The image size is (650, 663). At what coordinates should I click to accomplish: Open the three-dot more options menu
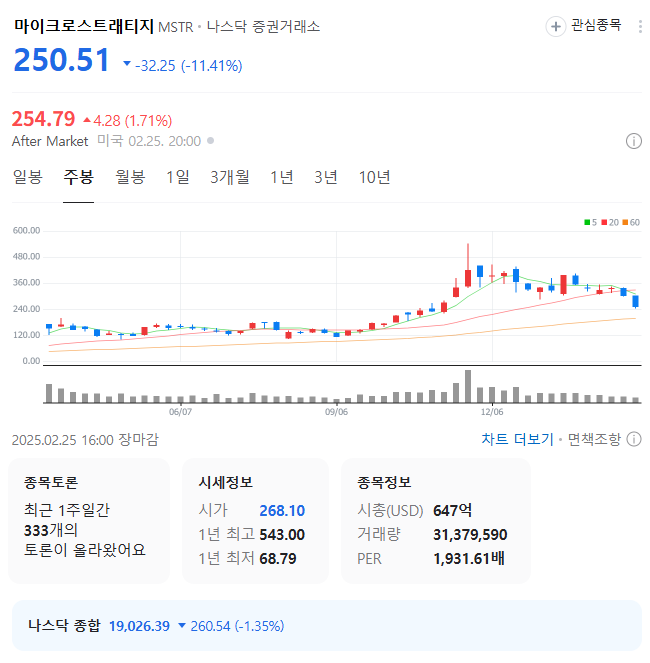pos(640,26)
